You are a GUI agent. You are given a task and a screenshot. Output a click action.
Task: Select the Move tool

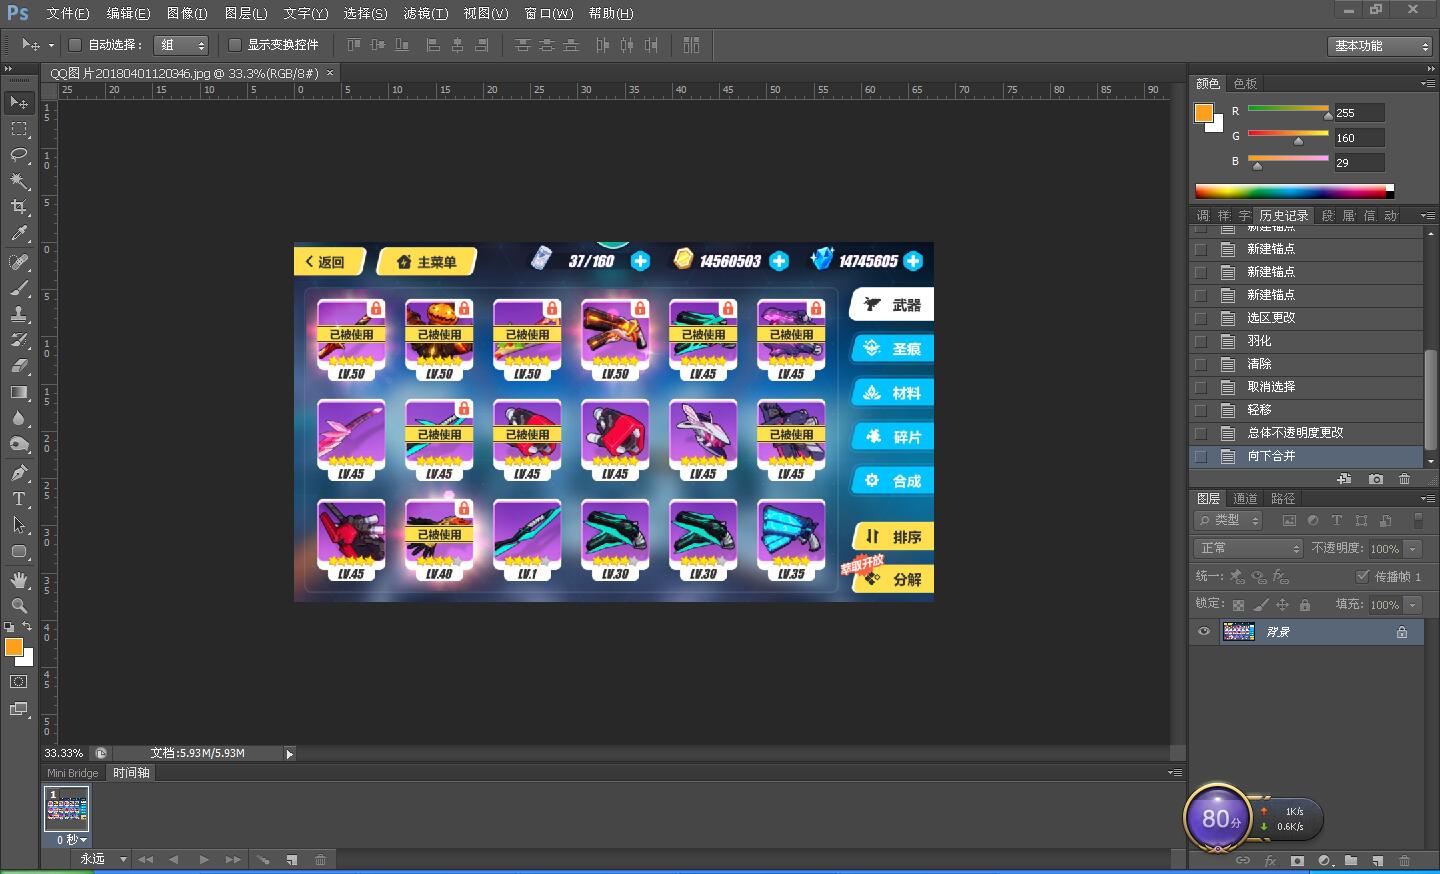[x=19, y=103]
